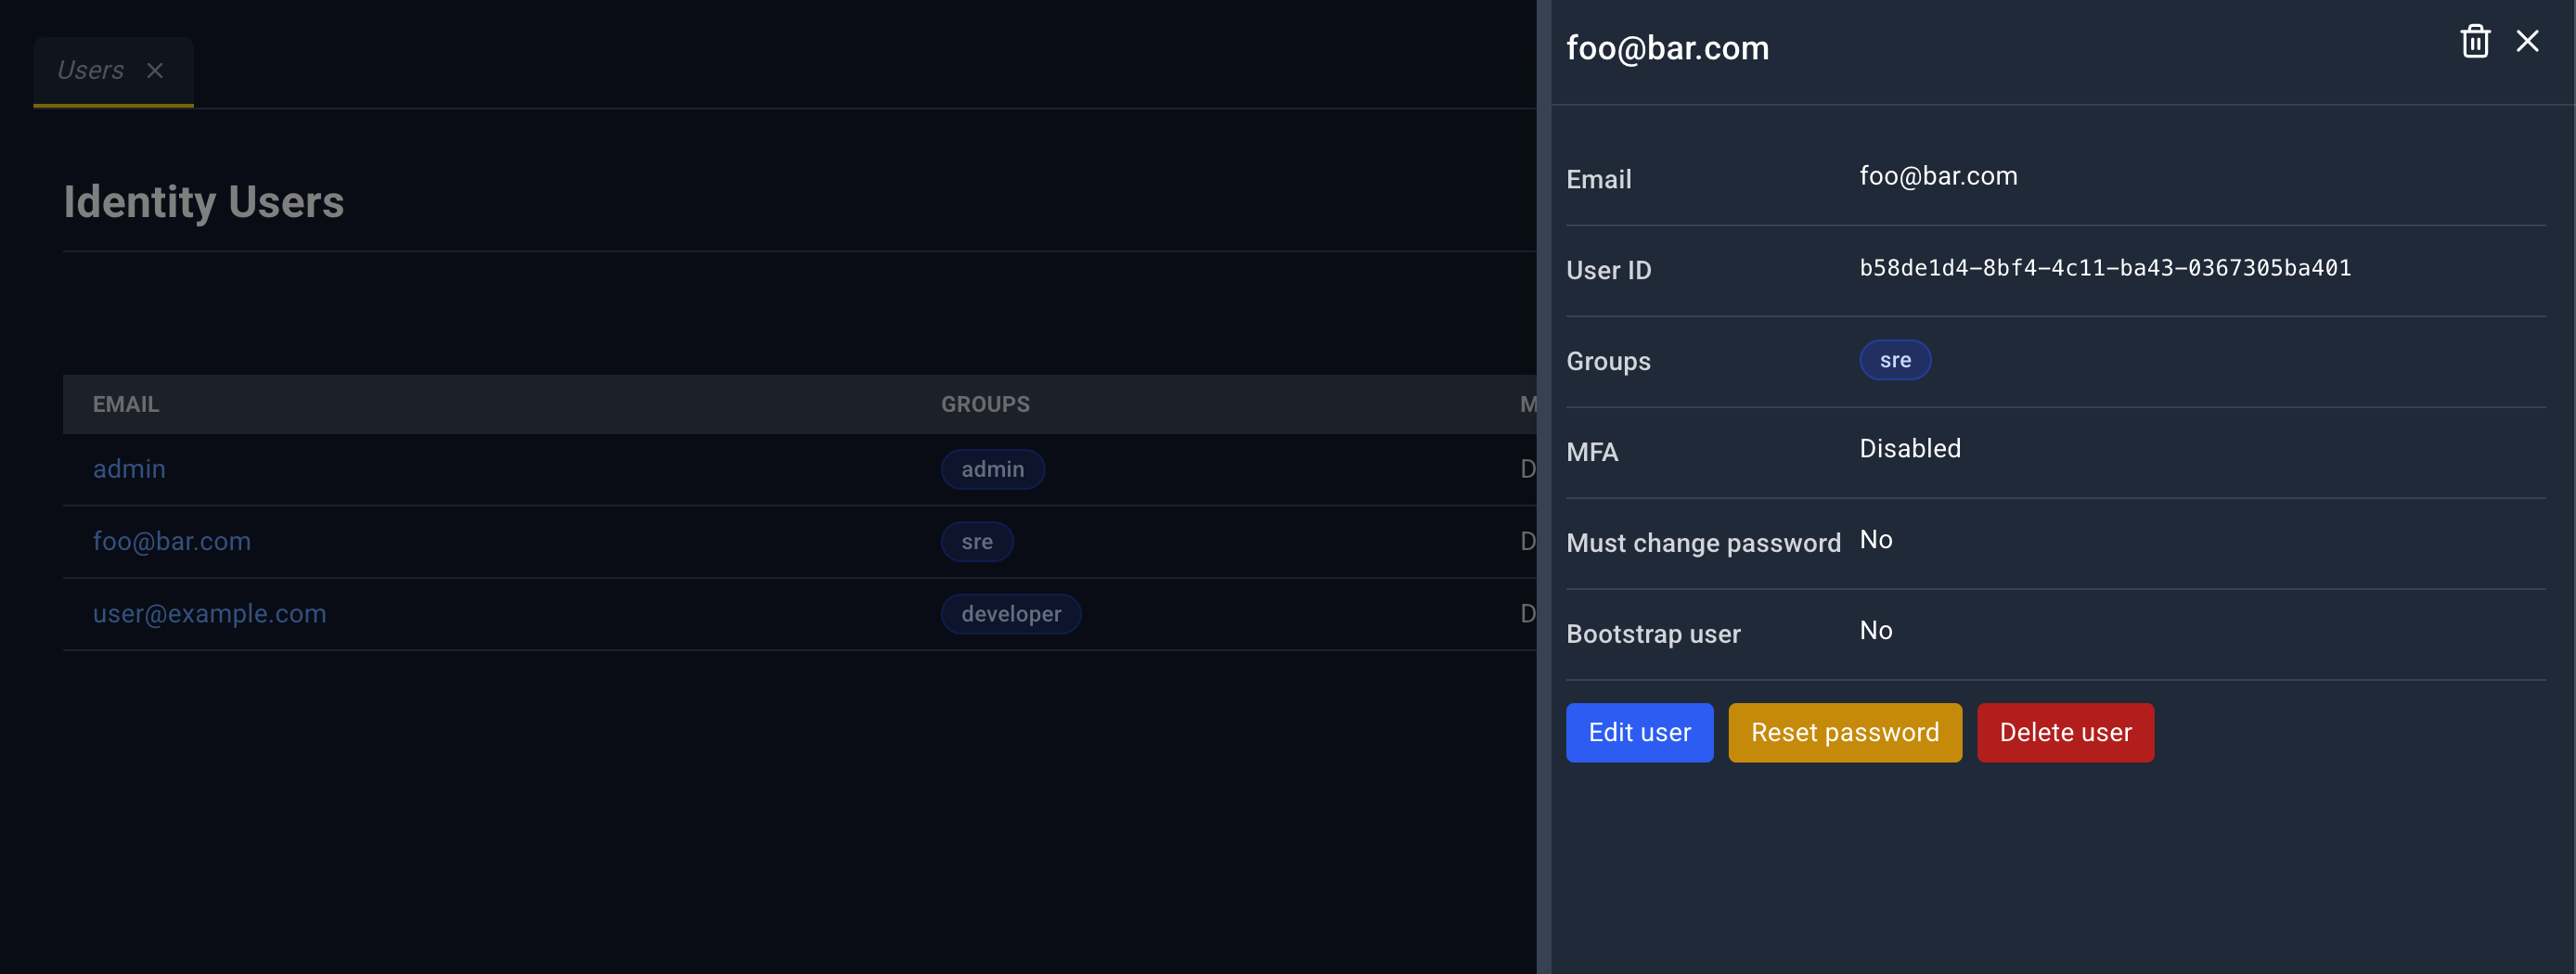
Task: Click the Must change password label
Action: (1703, 543)
